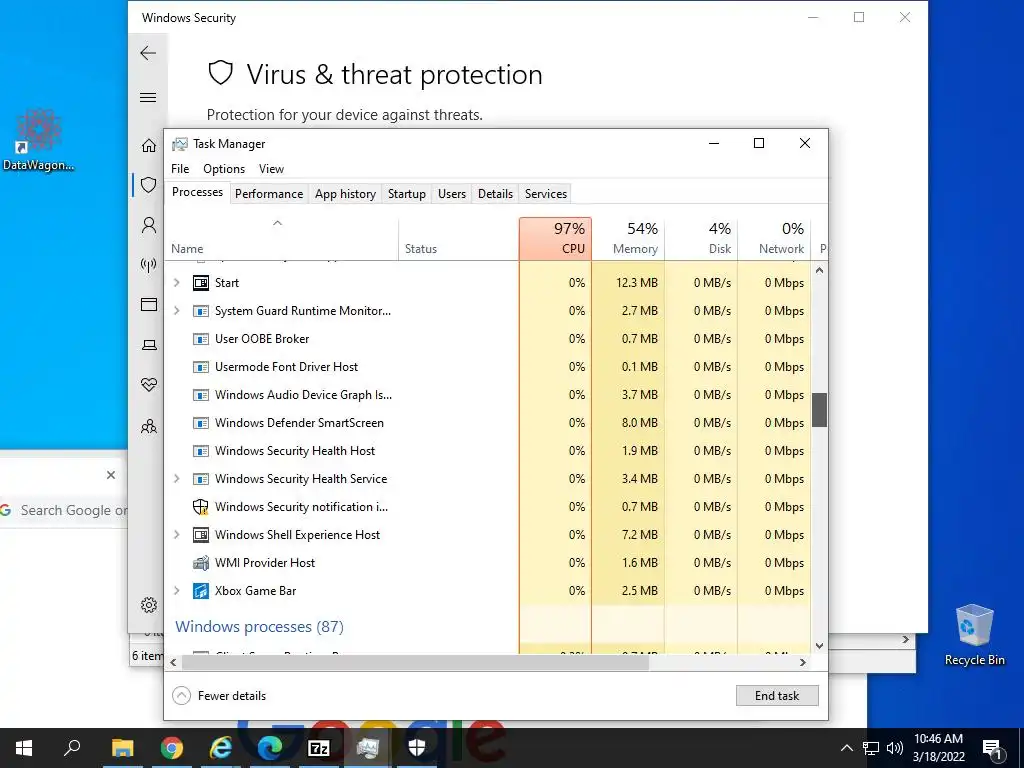Switch to the Services tab
This screenshot has height=768, width=1024.
[x=546, y=194]
